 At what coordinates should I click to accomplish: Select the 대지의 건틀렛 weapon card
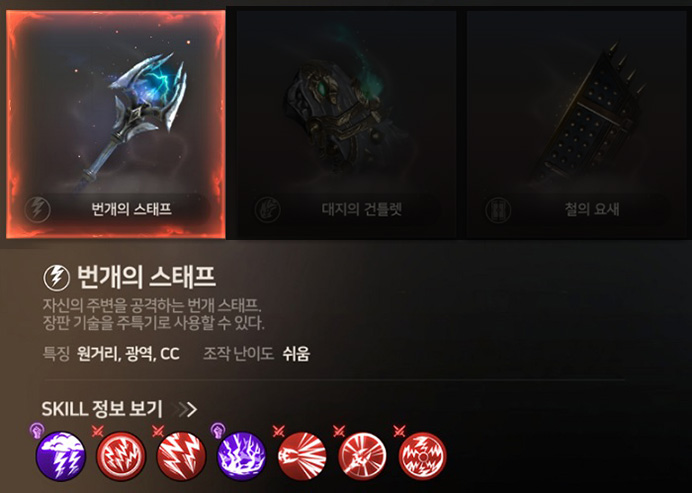pos(346,124)
